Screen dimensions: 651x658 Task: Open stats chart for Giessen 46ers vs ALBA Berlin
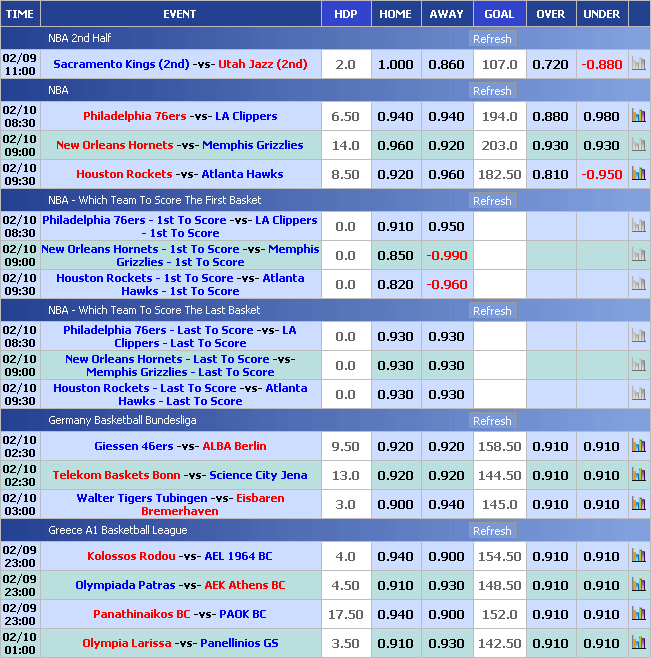coord(638,446)
